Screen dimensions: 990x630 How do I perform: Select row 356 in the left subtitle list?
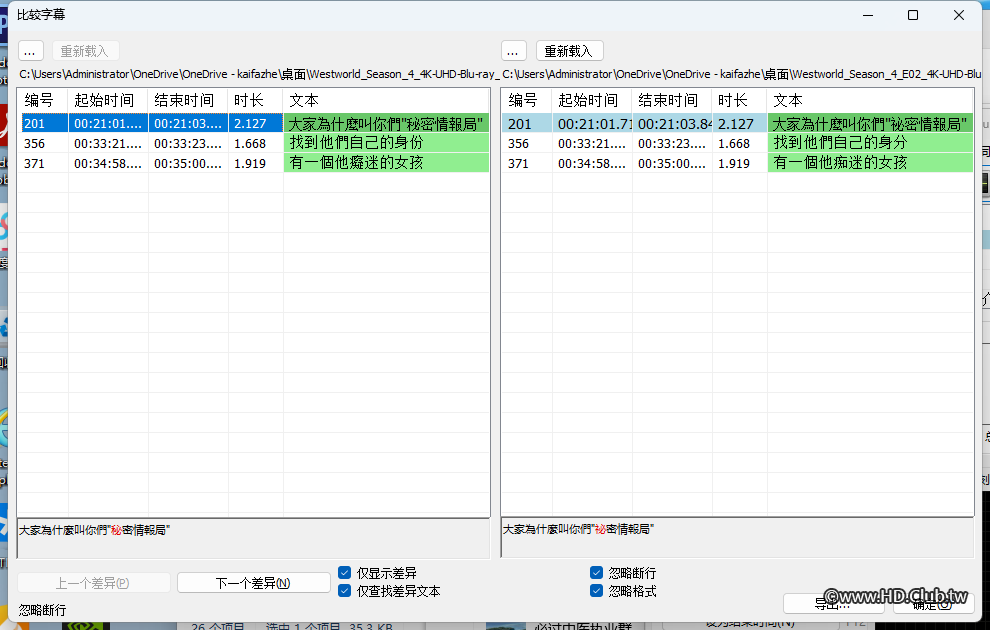(x=253, y=143)
